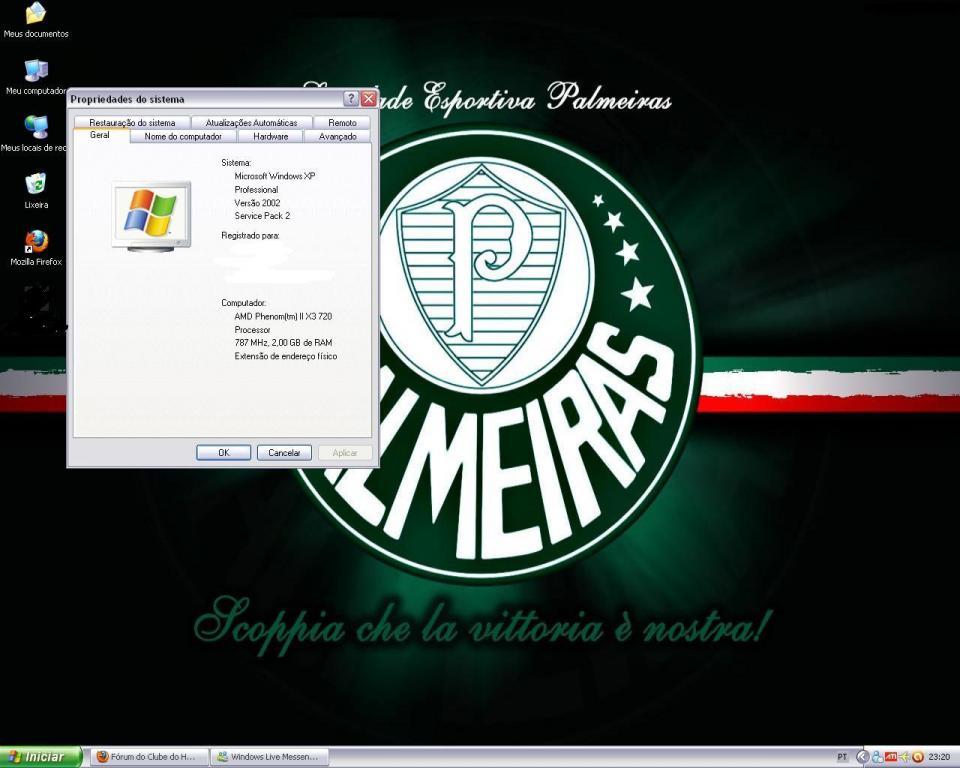The width and height of the screenshot is (960, 768).
Task: Click the Aplicar button
Action: pos(345,453)
